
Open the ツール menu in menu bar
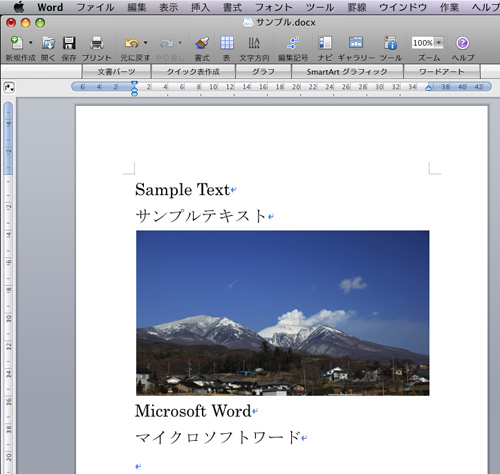click(320, 7)
